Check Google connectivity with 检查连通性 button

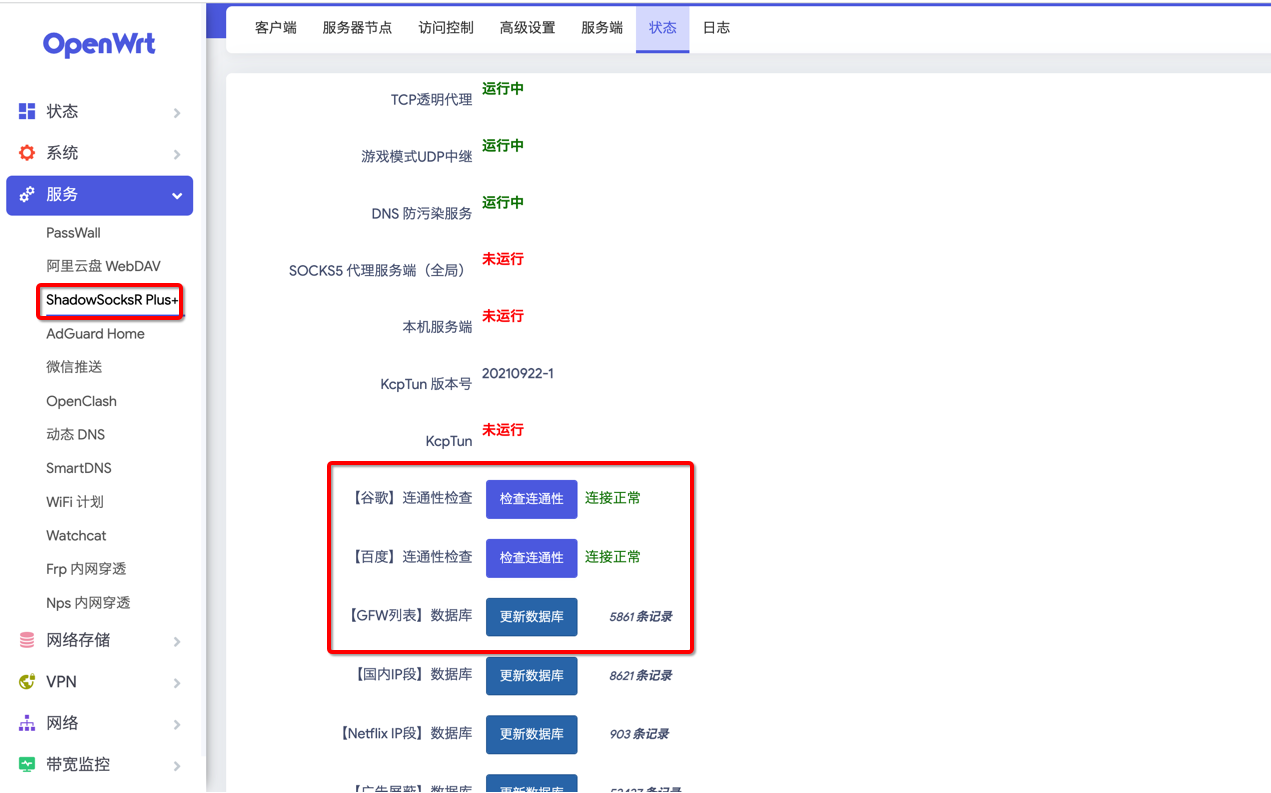[531, 499]
